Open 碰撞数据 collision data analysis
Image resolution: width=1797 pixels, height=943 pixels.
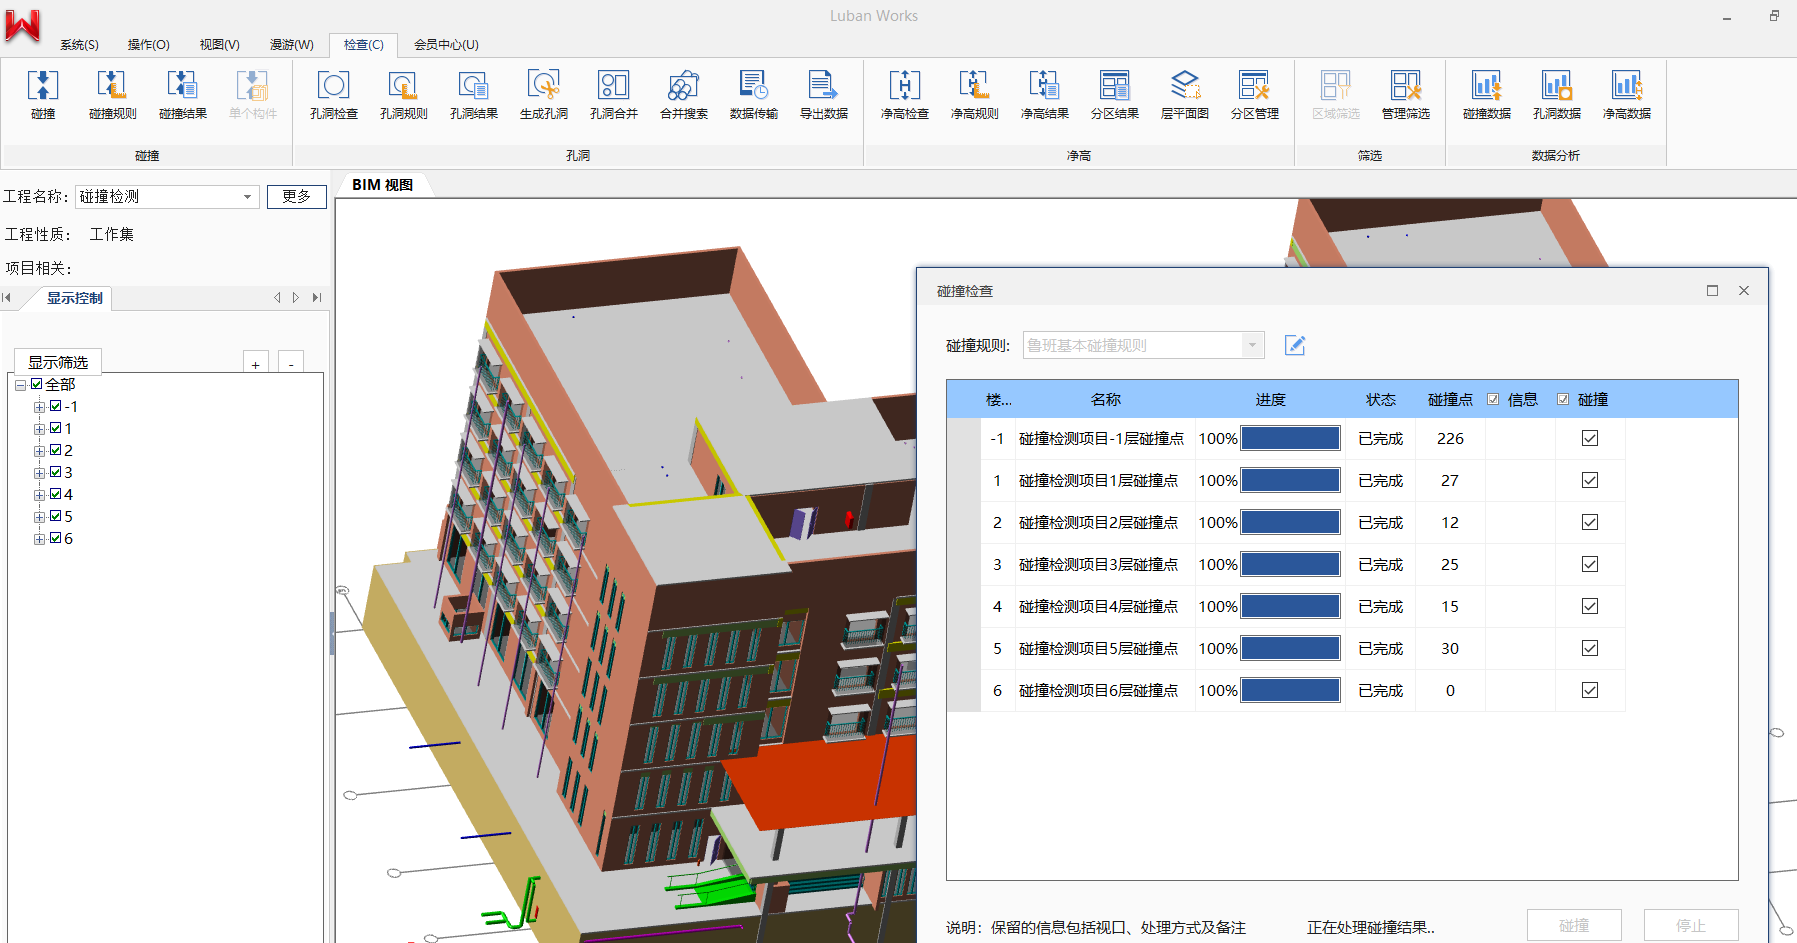click(1487, 95)
